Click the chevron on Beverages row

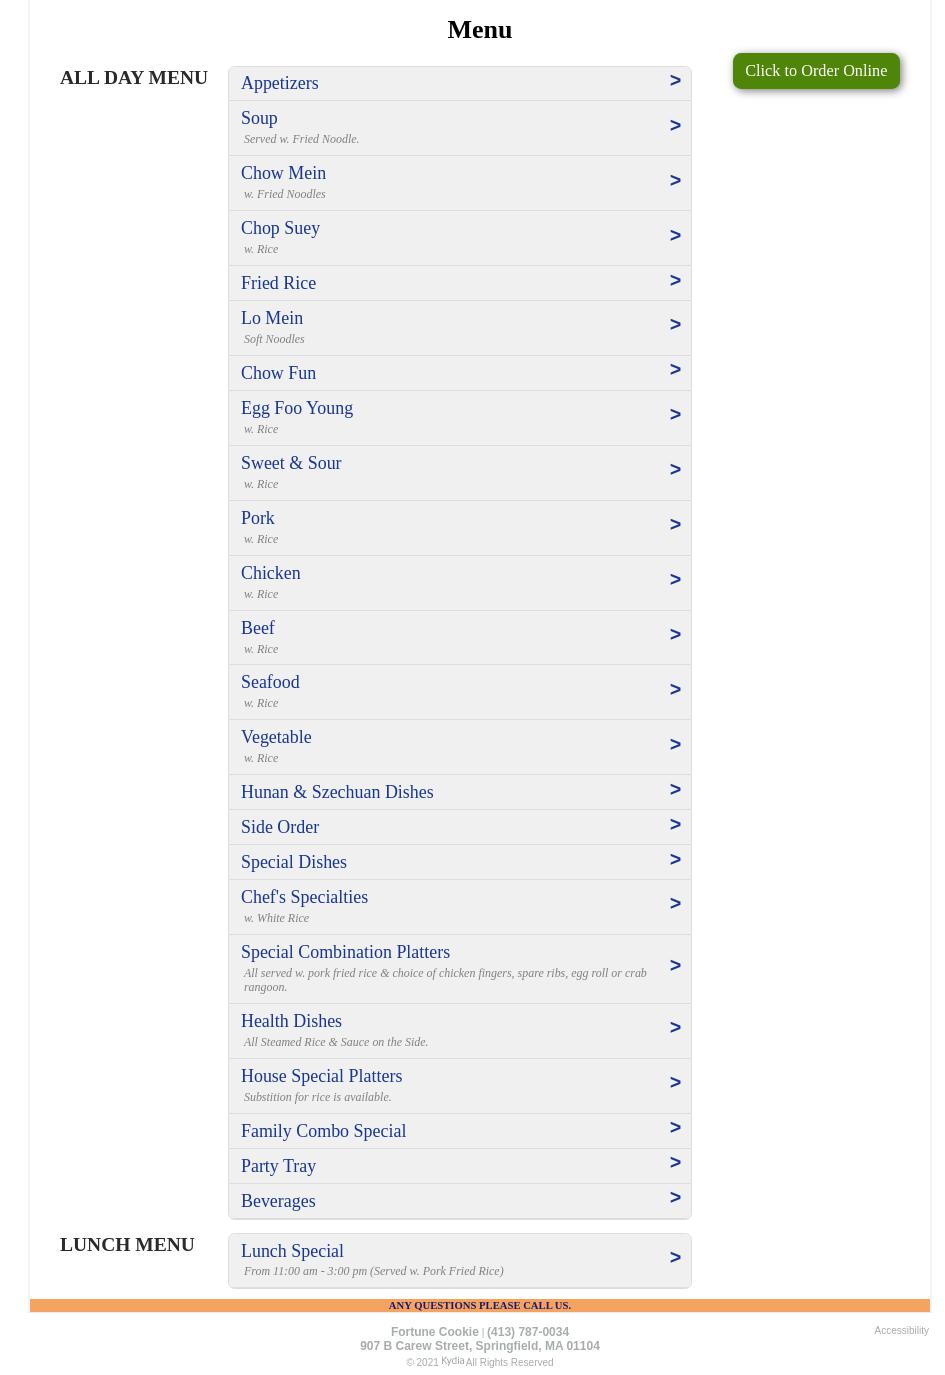[x=675, y=1198]
